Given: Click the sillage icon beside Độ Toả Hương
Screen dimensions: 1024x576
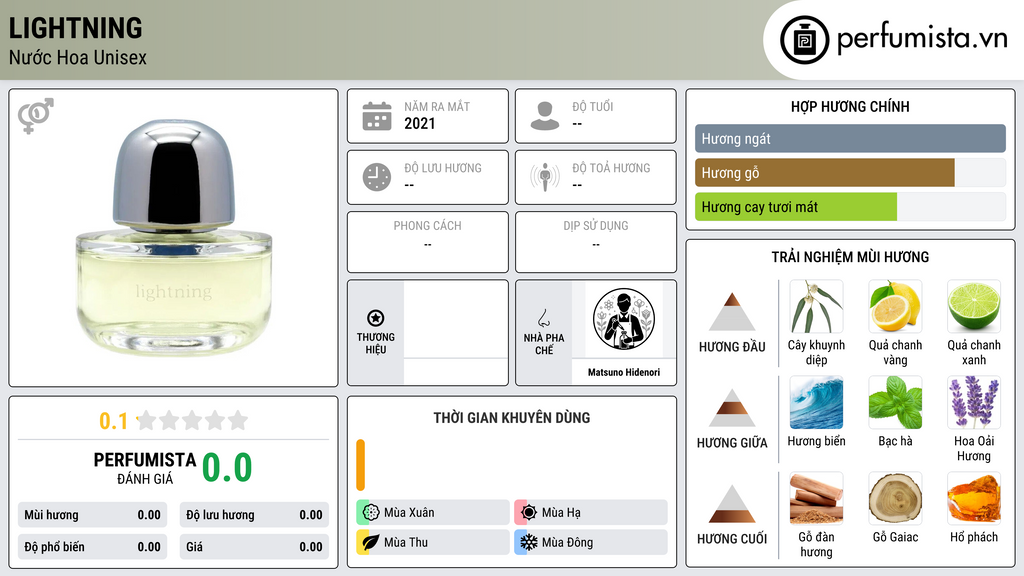Looking at the screenshot, I should pyautogui.click(x=545, y=177).
